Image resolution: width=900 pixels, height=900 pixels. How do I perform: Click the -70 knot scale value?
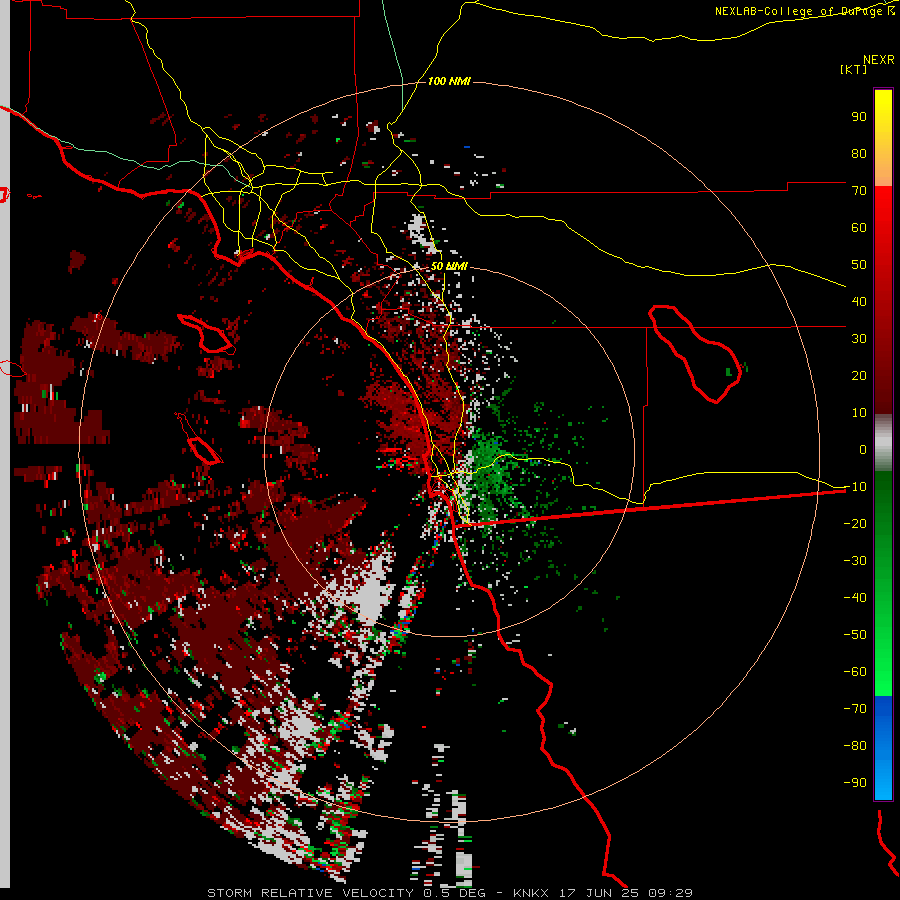(855, 709)
